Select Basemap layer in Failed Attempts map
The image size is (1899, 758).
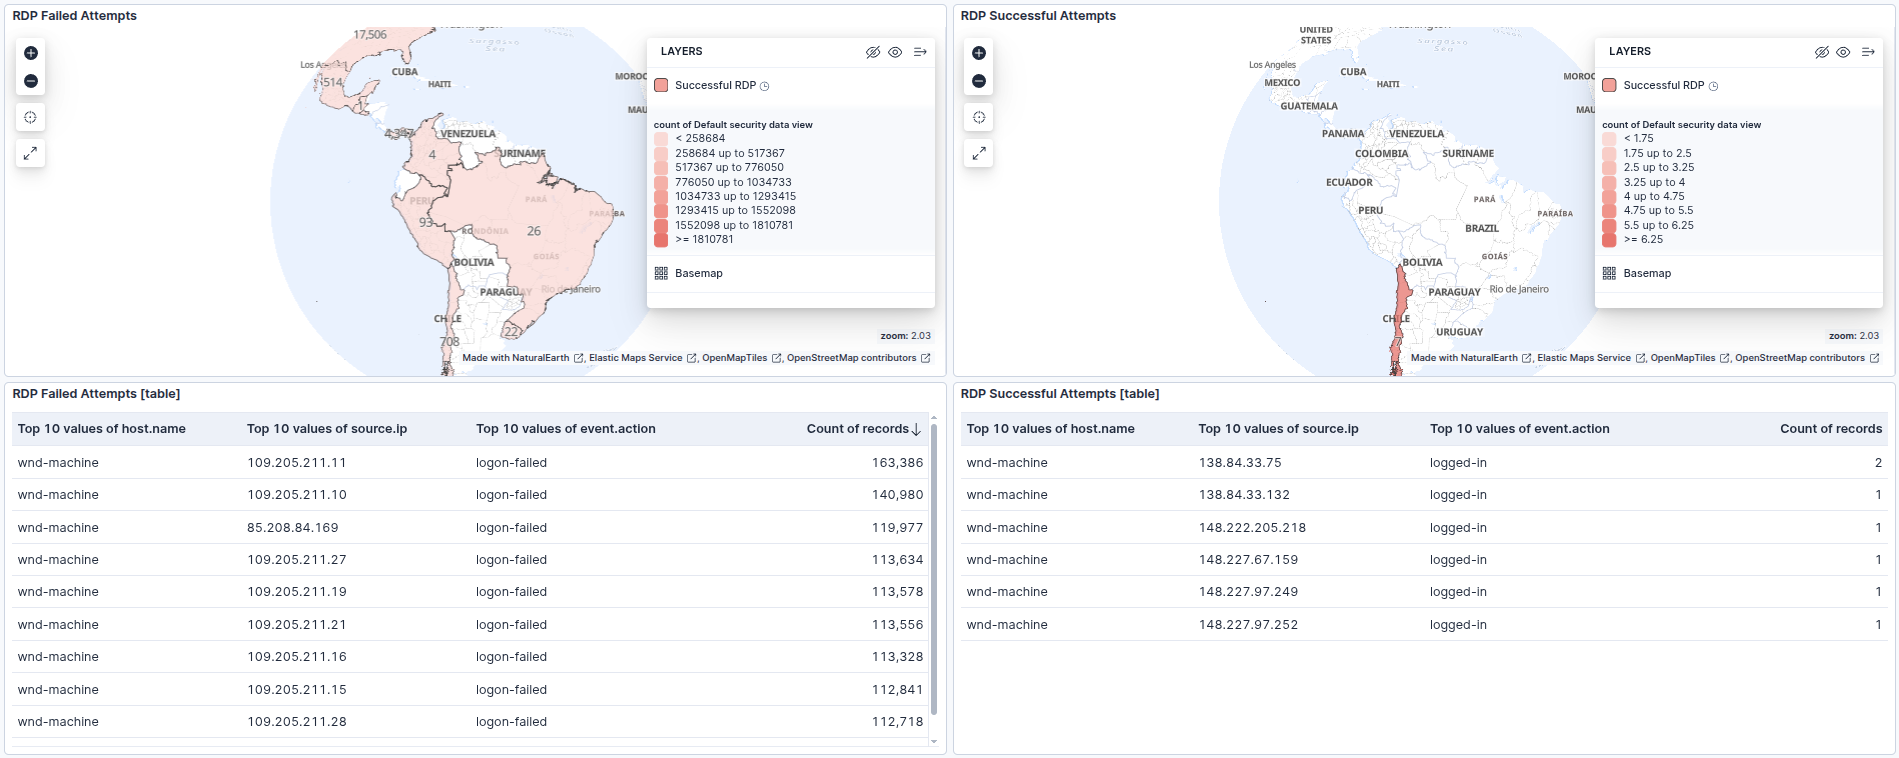(699, 273)
